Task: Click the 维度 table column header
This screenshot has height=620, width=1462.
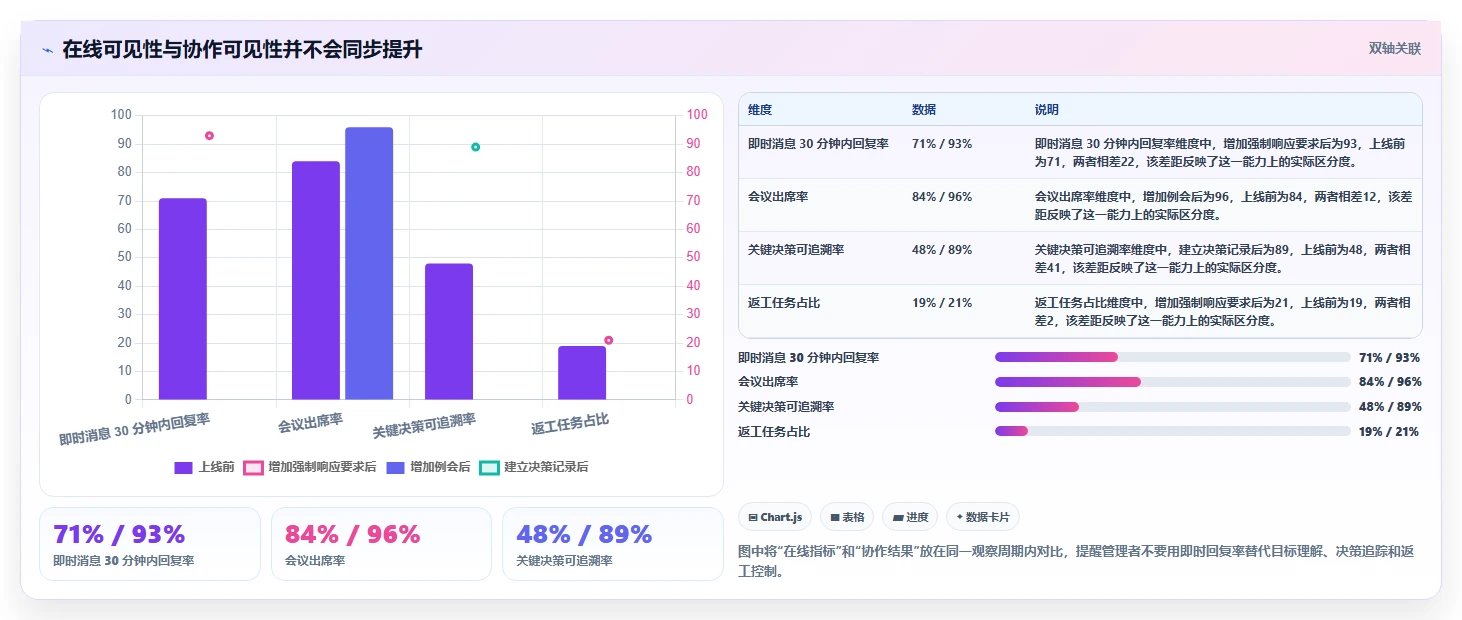Action: [x=760, y=110]
